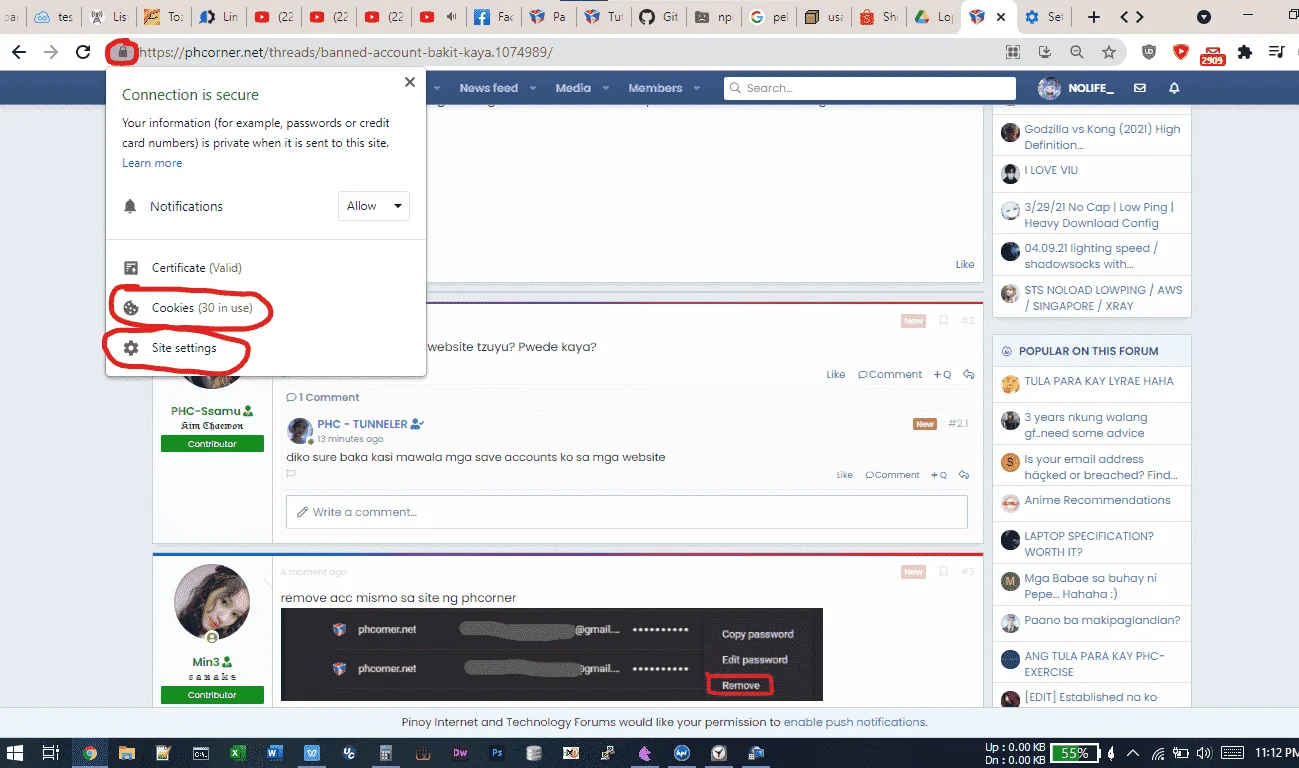Open TULA PARA KAY LYRAE HAHA thread
The height and width of the screenshot is (768, 1299).
1099,381
